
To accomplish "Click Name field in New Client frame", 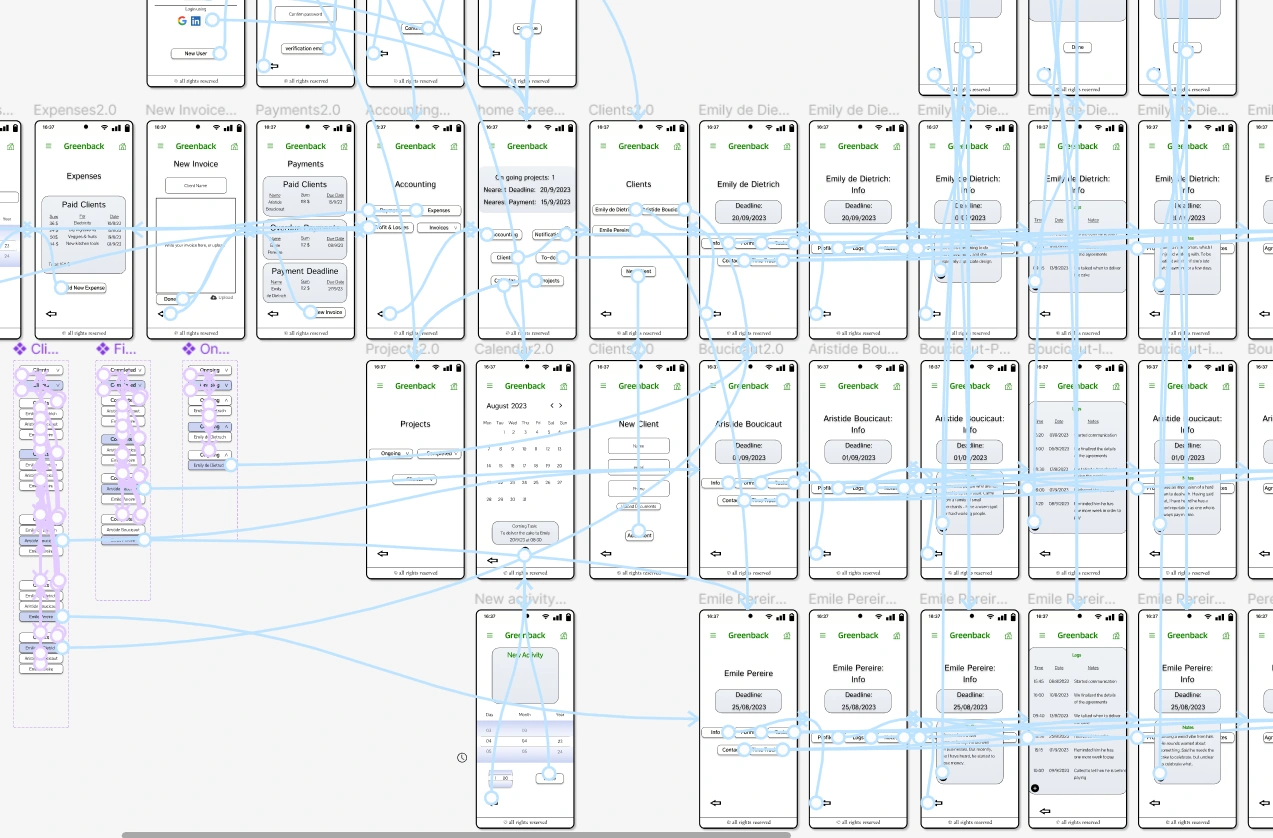I will 638,447.
